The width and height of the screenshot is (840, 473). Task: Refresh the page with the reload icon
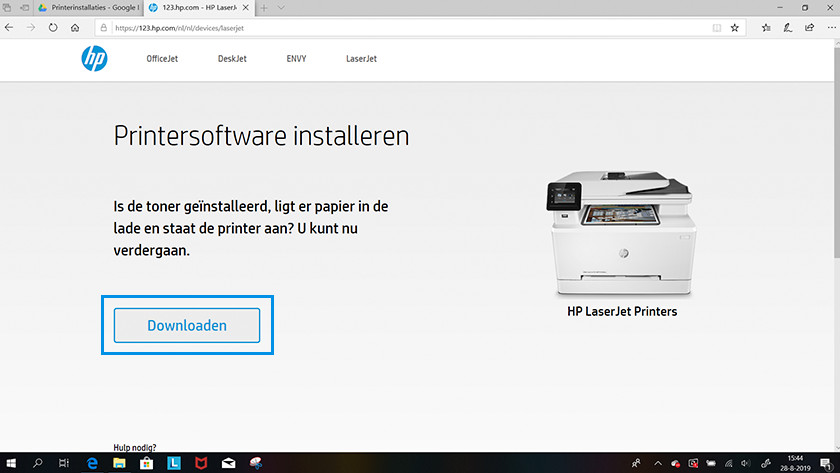tap(52, 28)
